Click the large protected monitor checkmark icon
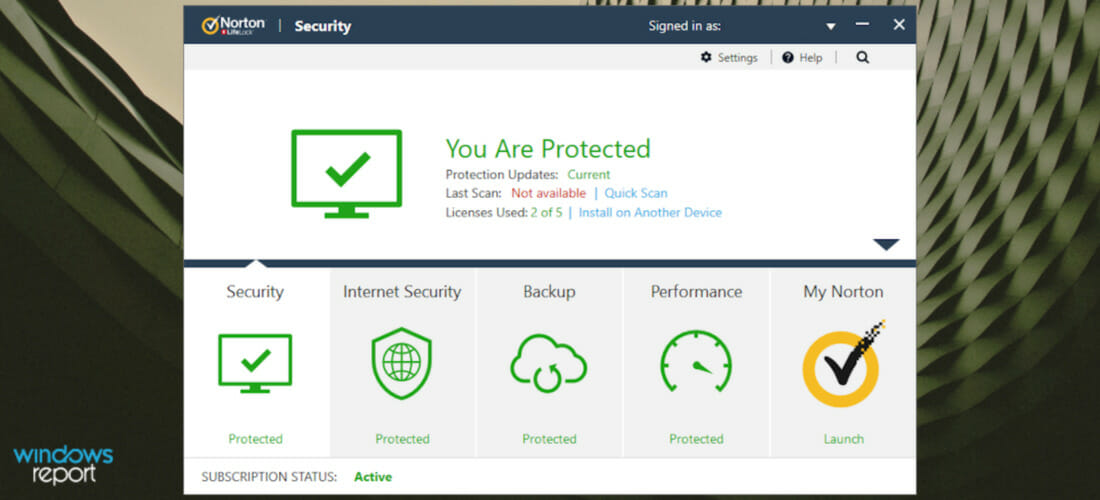Screen dimensions: 1100x500 point(347,174)
